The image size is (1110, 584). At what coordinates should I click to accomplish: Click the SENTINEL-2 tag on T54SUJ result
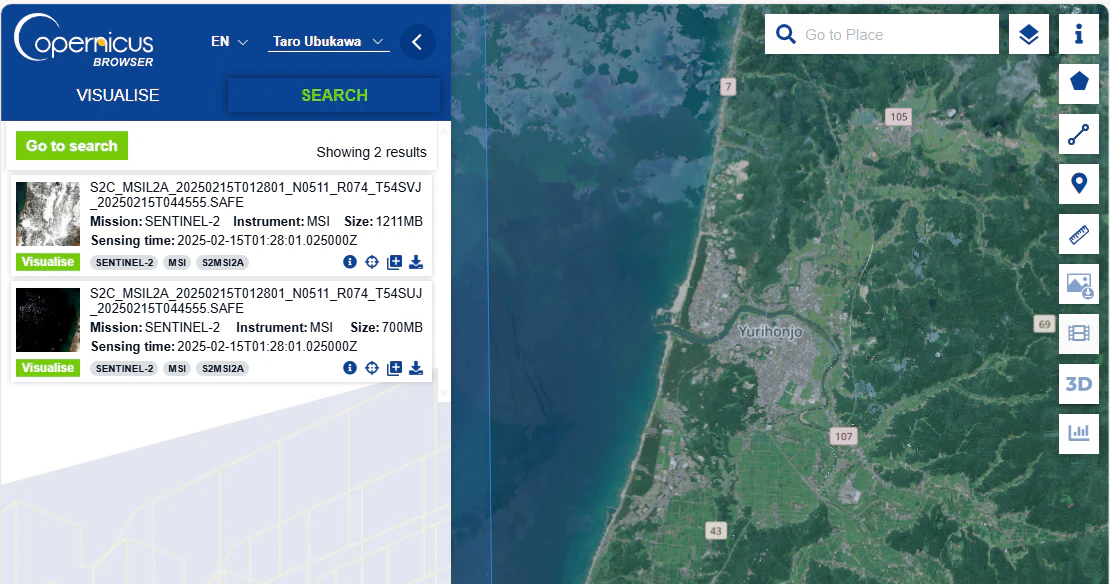[x=125, y=369]
